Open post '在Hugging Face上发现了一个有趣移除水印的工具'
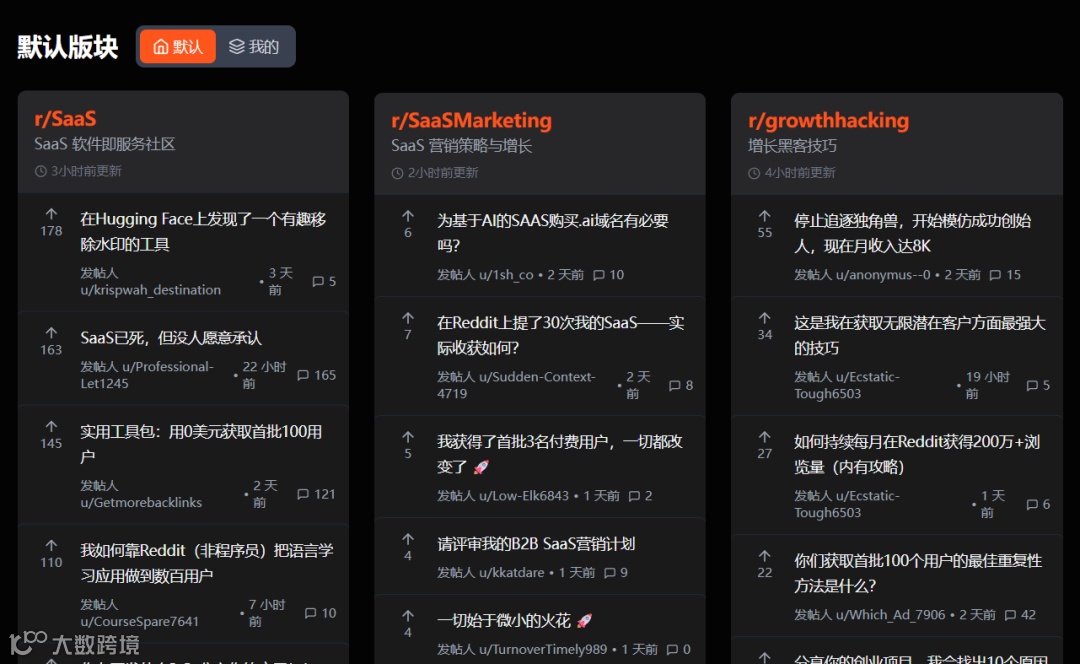Image resolution: width=1080 pixels, height=664 pixels. pyautogui.click(x=203, y=231)
